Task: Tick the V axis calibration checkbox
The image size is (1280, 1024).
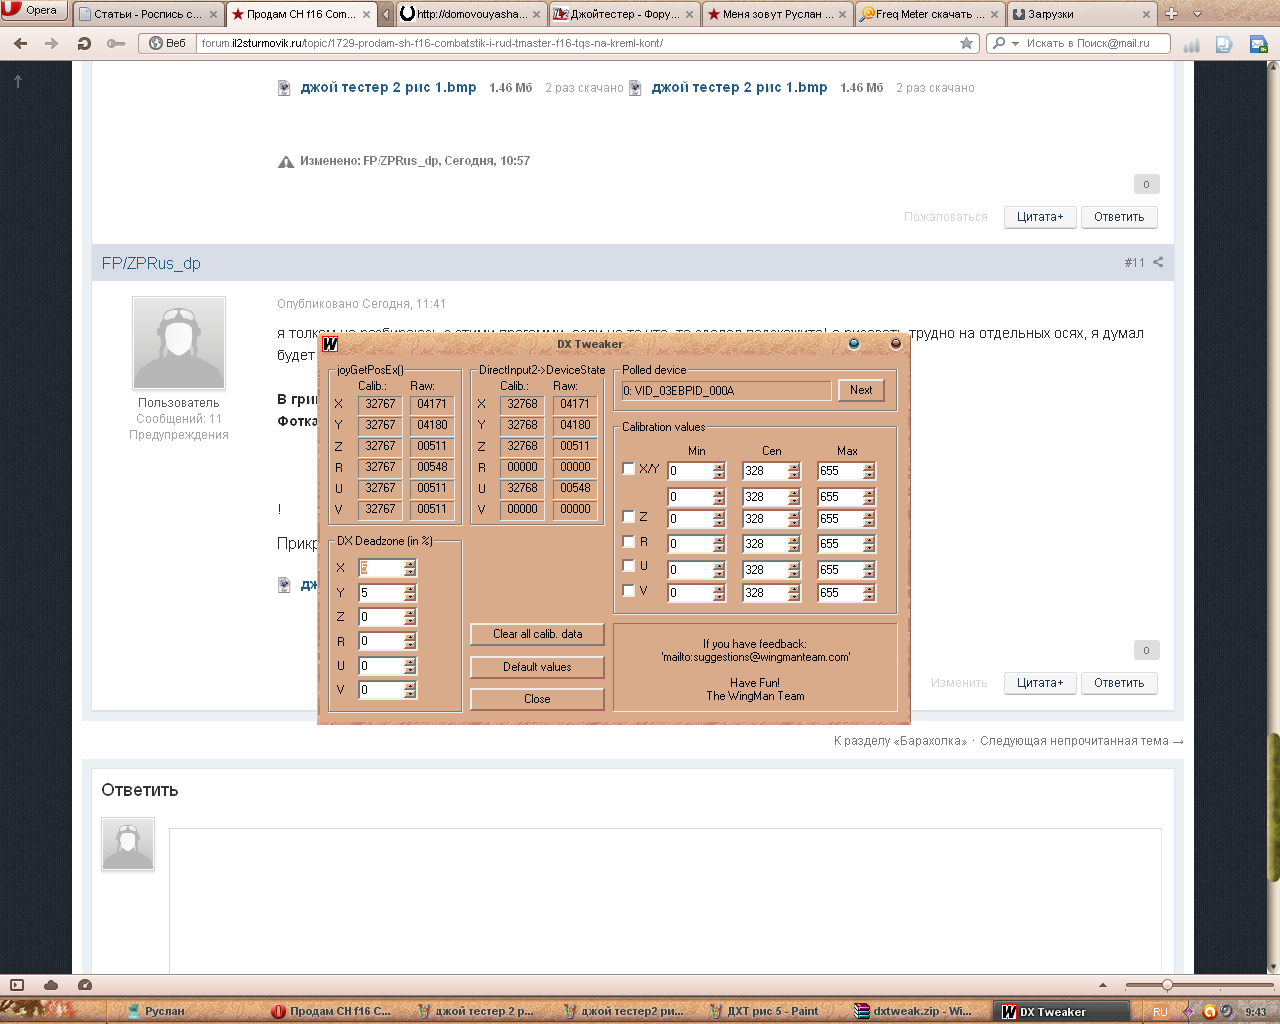Action: (628, 590)
